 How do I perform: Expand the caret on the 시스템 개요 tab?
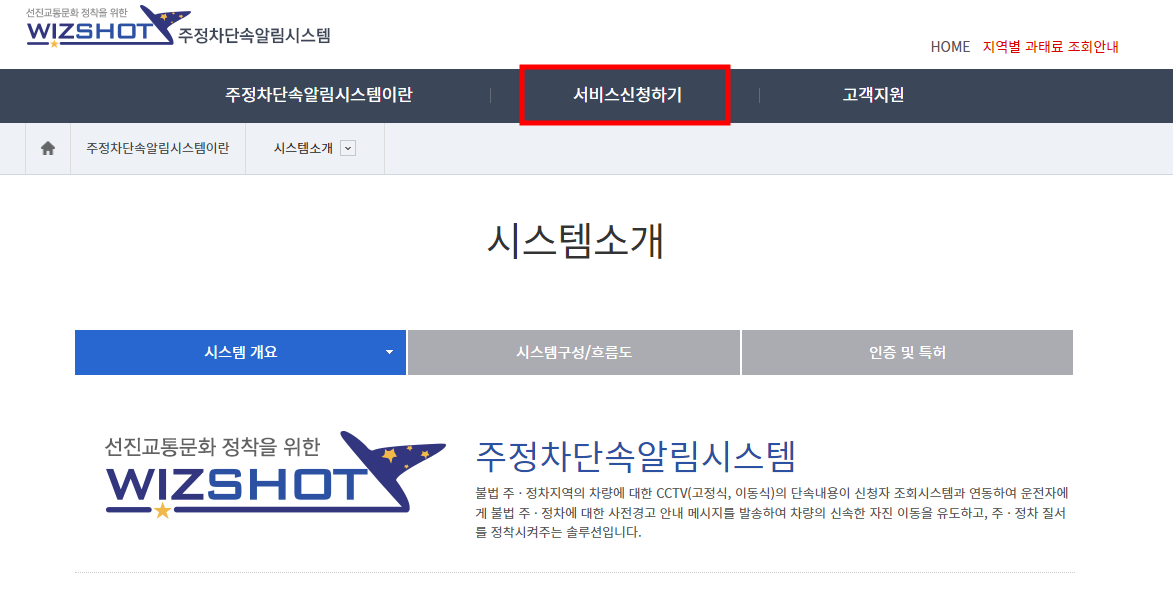pyautogui.click(x=389, y=353)
